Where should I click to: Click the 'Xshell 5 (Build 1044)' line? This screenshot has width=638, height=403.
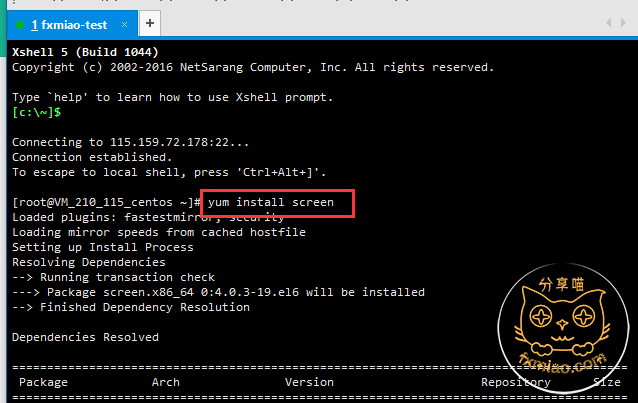pyautogui.click(x=85, y=52)
